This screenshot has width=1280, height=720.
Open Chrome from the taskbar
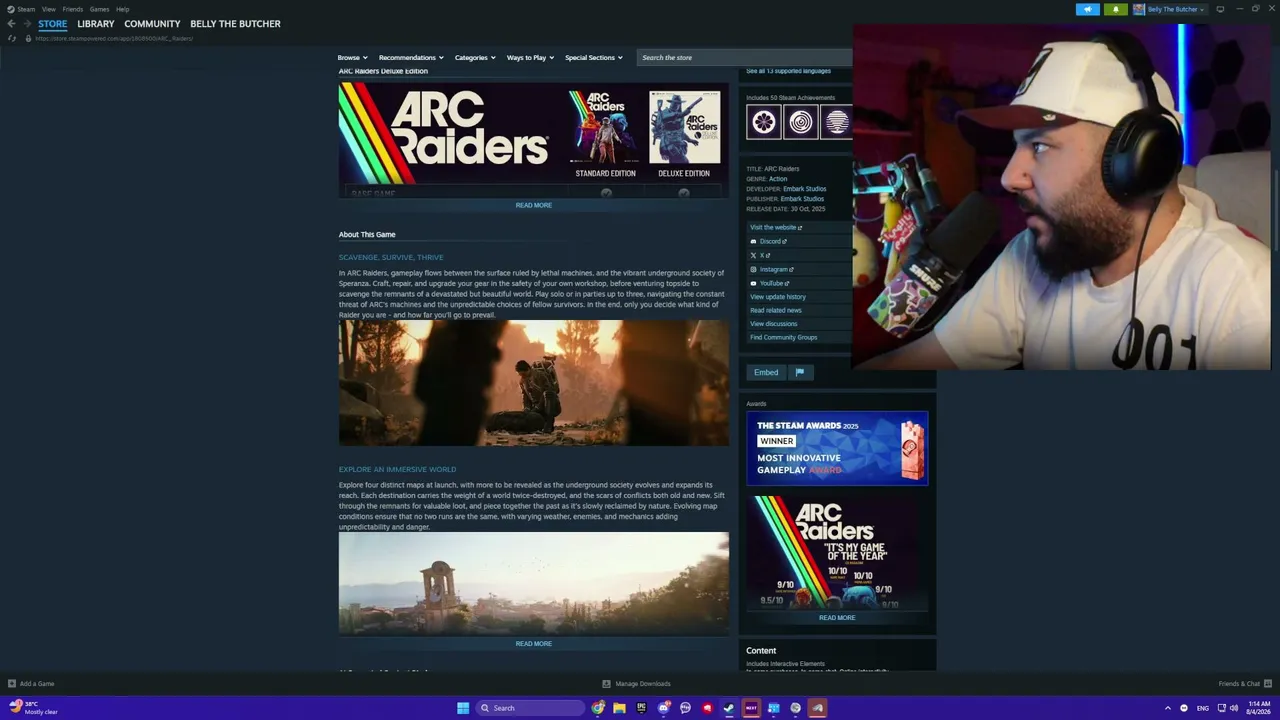point(598,708)
